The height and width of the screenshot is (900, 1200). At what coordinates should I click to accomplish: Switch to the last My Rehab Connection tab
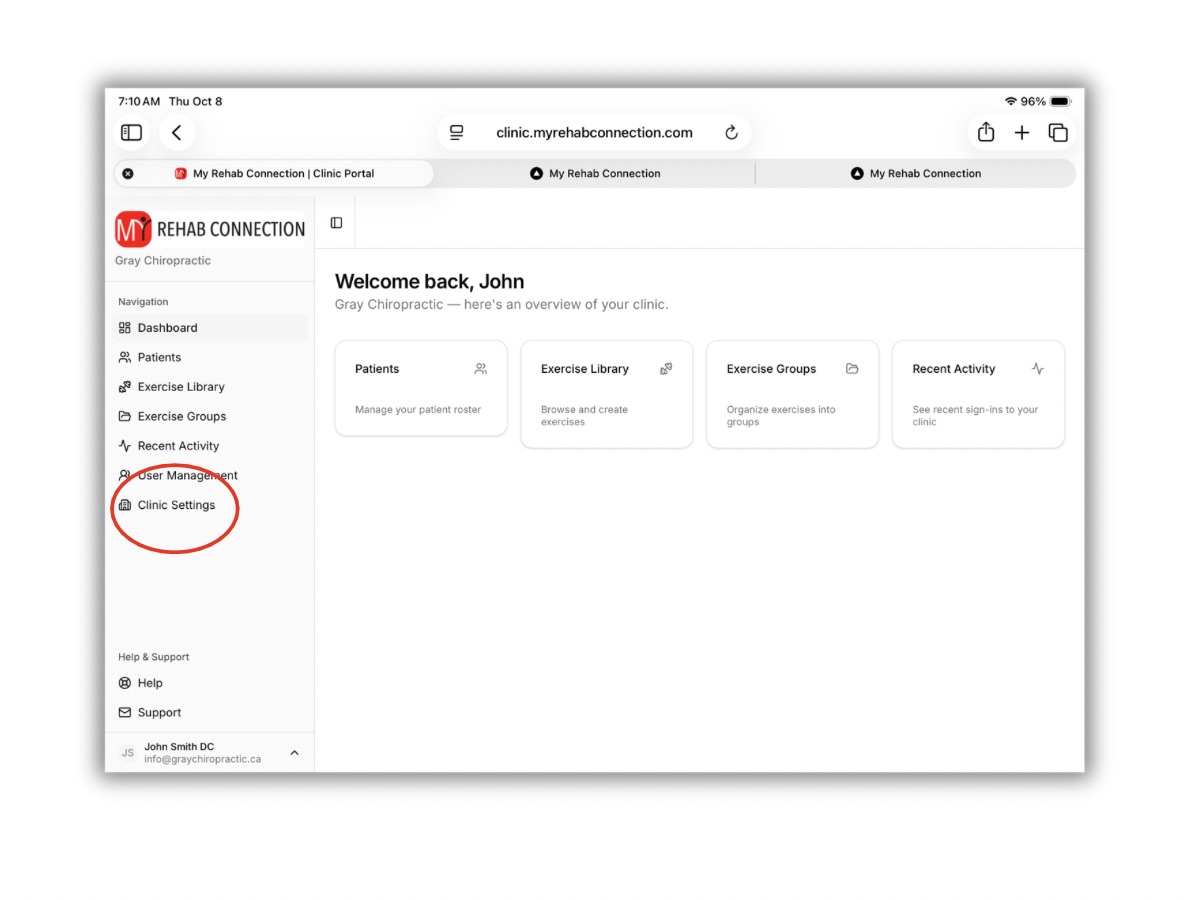coord(916,173)
